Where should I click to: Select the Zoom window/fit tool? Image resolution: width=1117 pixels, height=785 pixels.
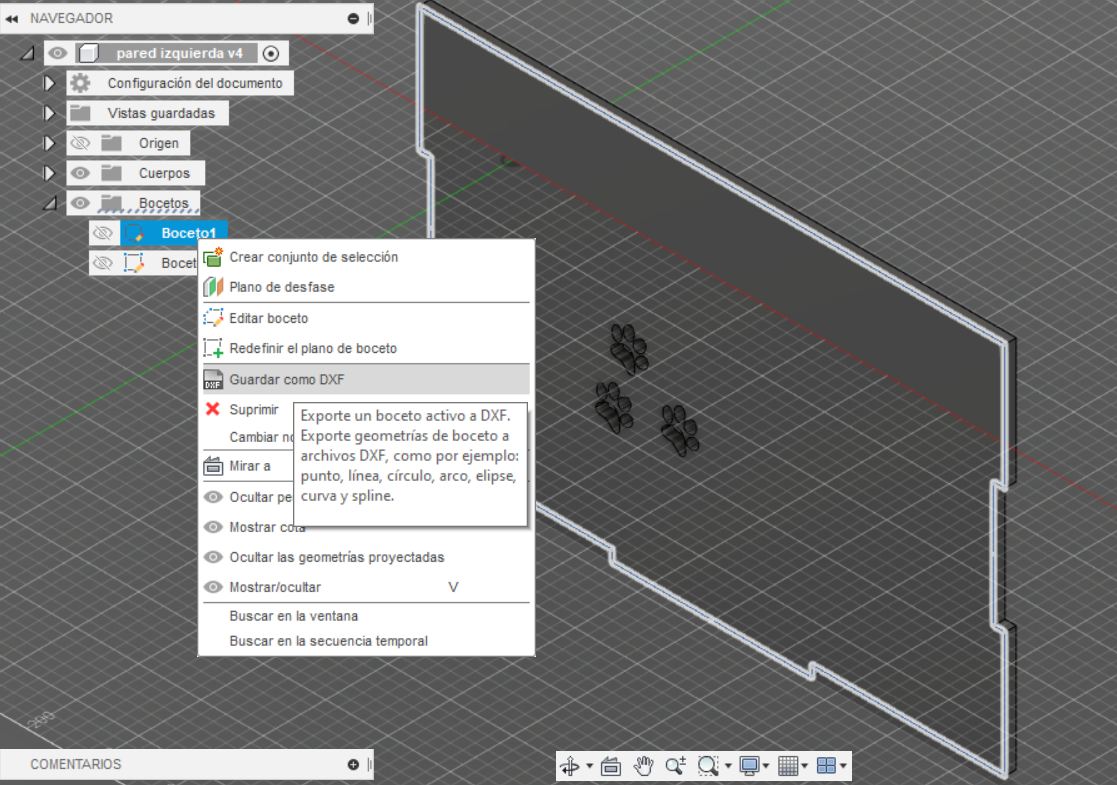click(708, 766)
